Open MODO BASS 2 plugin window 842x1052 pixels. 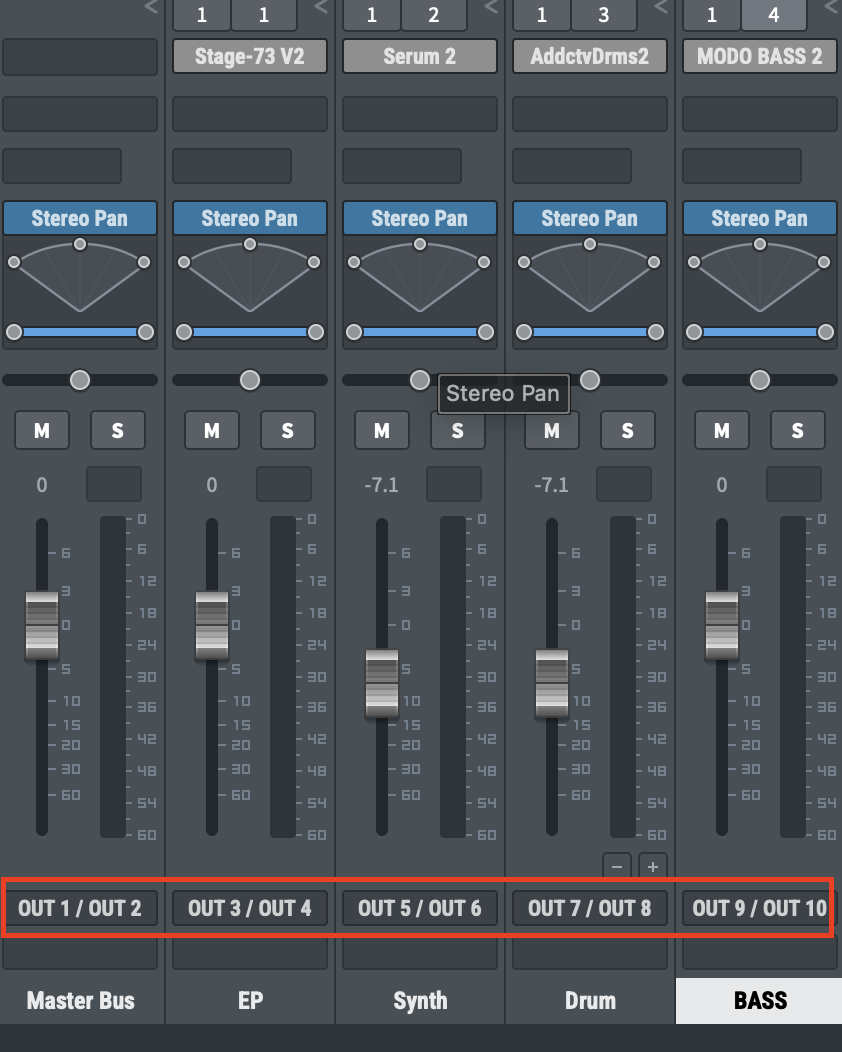coord(759,56)
